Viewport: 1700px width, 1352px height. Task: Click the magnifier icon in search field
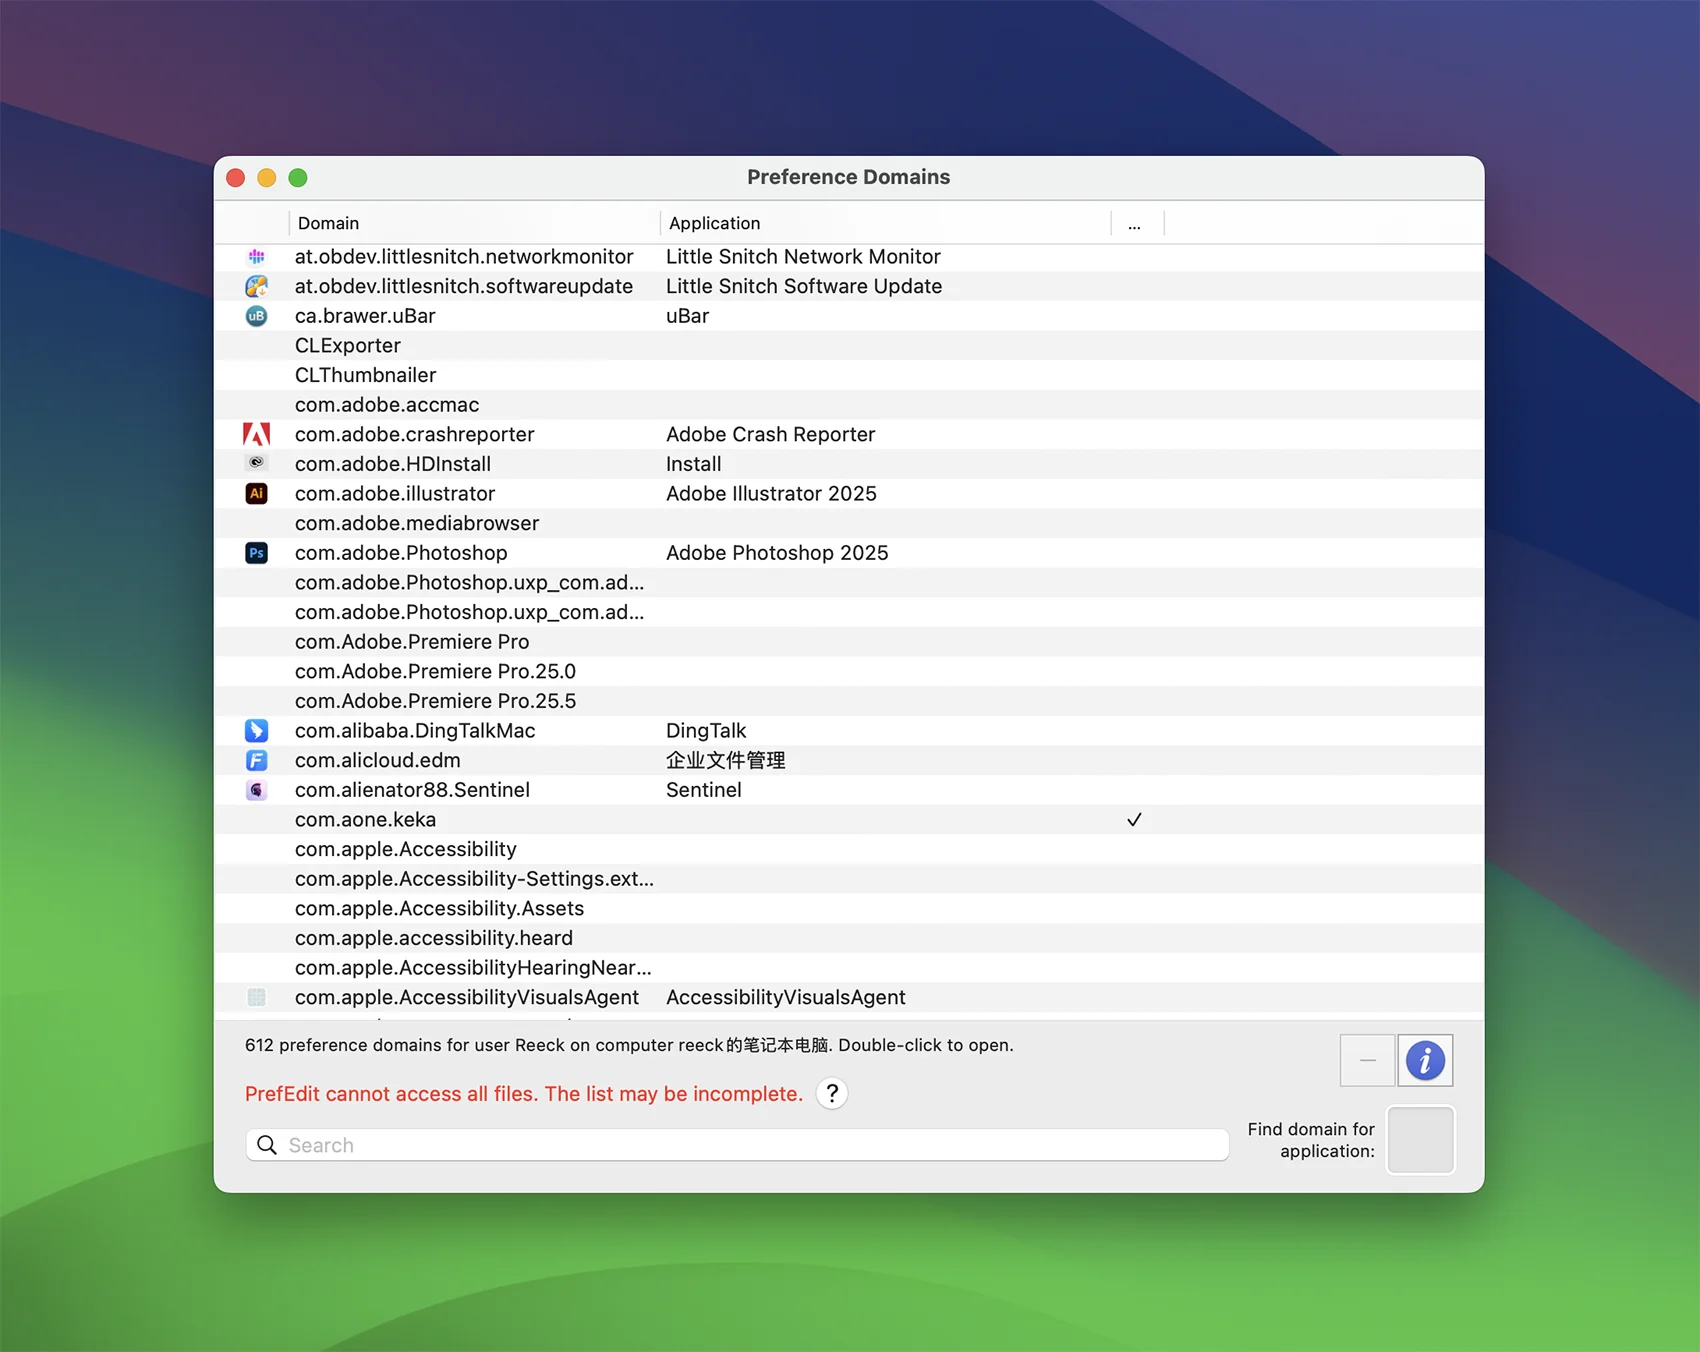(x=267, y=1145)
